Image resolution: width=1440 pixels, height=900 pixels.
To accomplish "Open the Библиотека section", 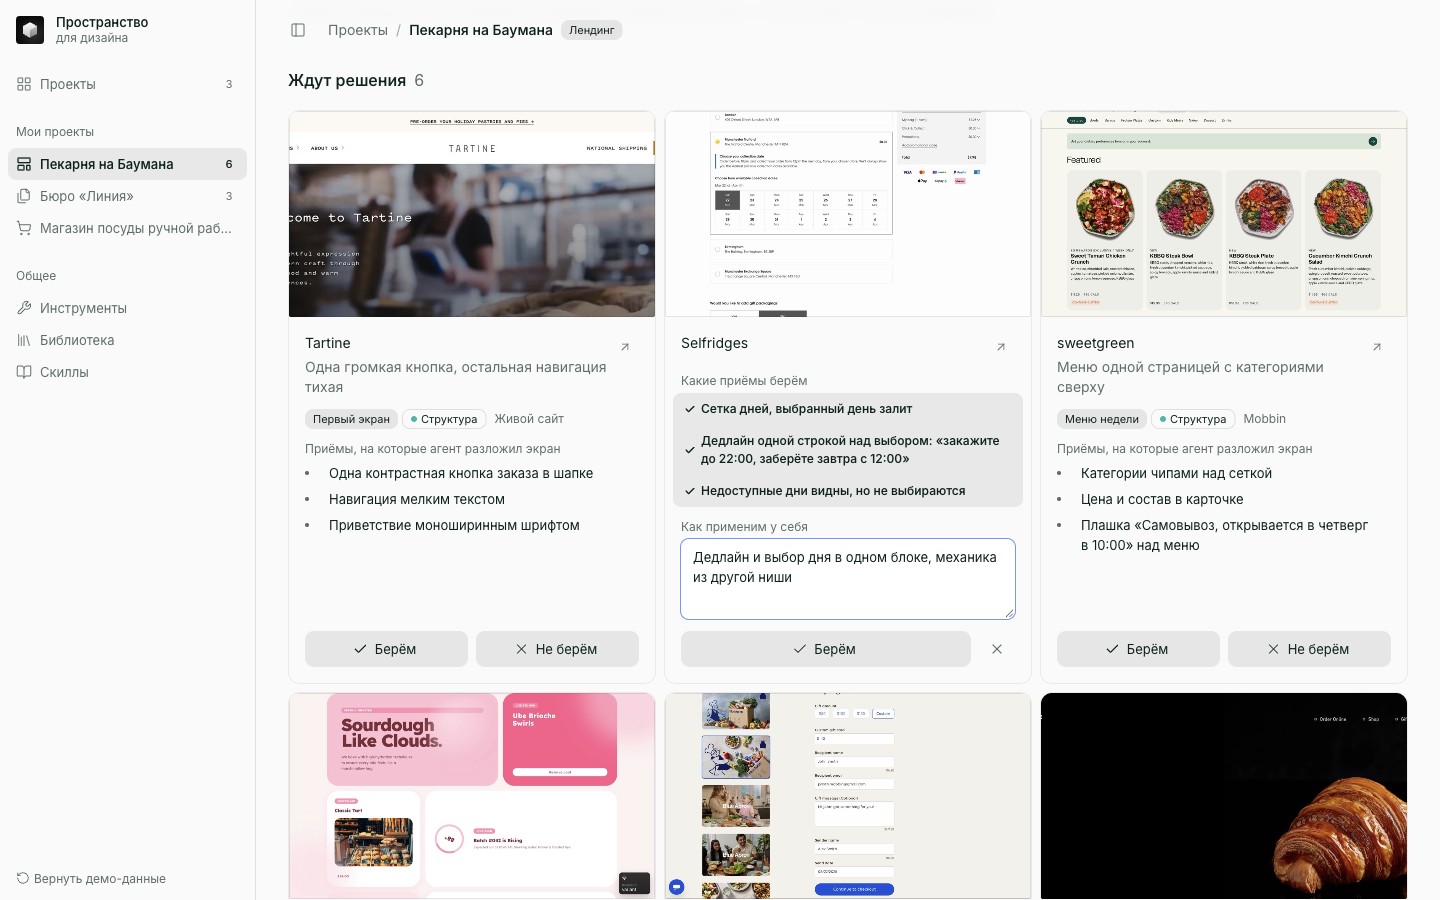I will pyautogui.click(x=127, y=340).
